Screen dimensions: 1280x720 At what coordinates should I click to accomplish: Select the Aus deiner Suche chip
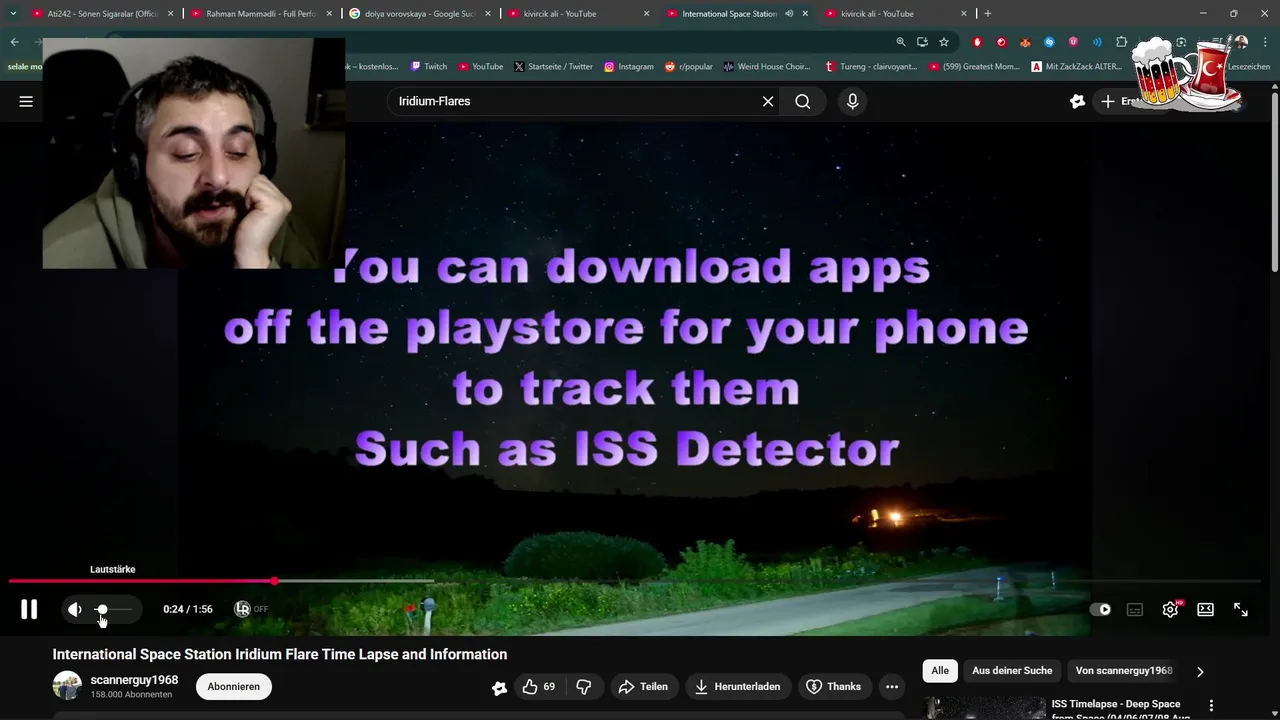pos(1012,671)
